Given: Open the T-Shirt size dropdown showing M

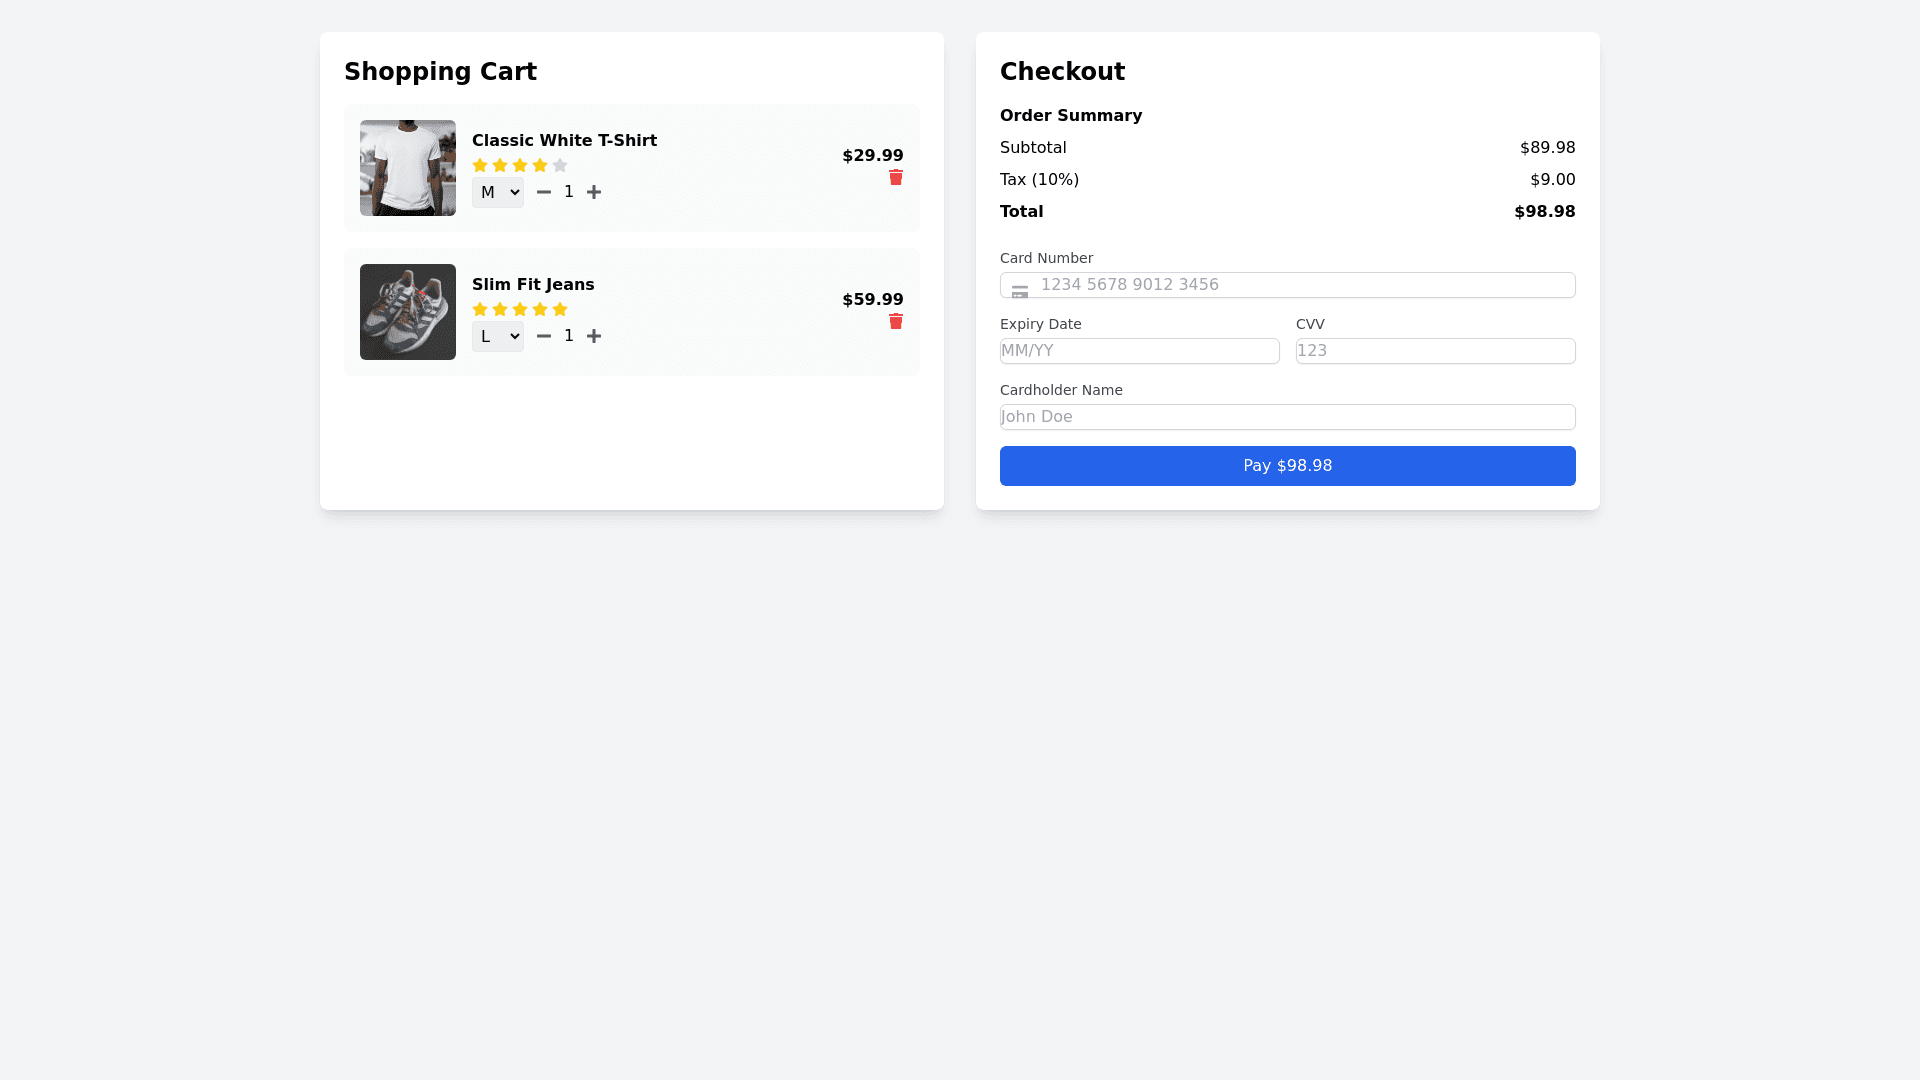Looking at the screenshot, I should 498,192.
